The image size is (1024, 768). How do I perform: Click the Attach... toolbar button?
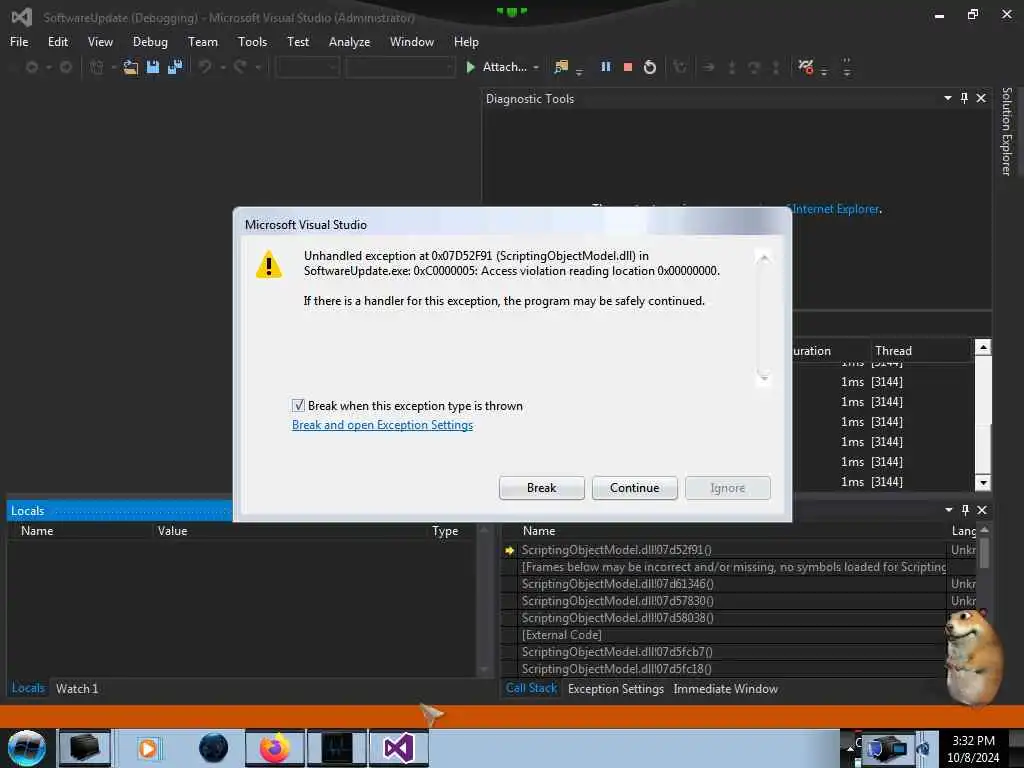click(x=504, y=67)
